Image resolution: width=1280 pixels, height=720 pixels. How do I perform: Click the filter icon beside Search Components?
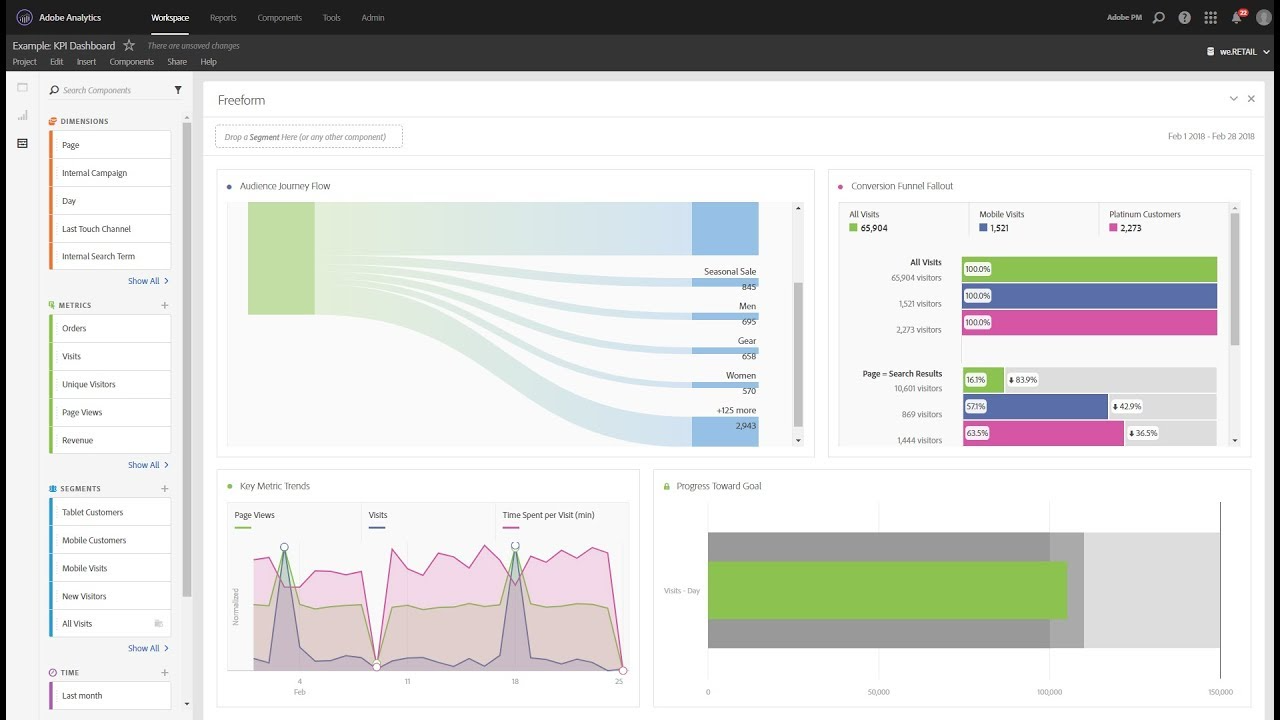pos(177,89)
